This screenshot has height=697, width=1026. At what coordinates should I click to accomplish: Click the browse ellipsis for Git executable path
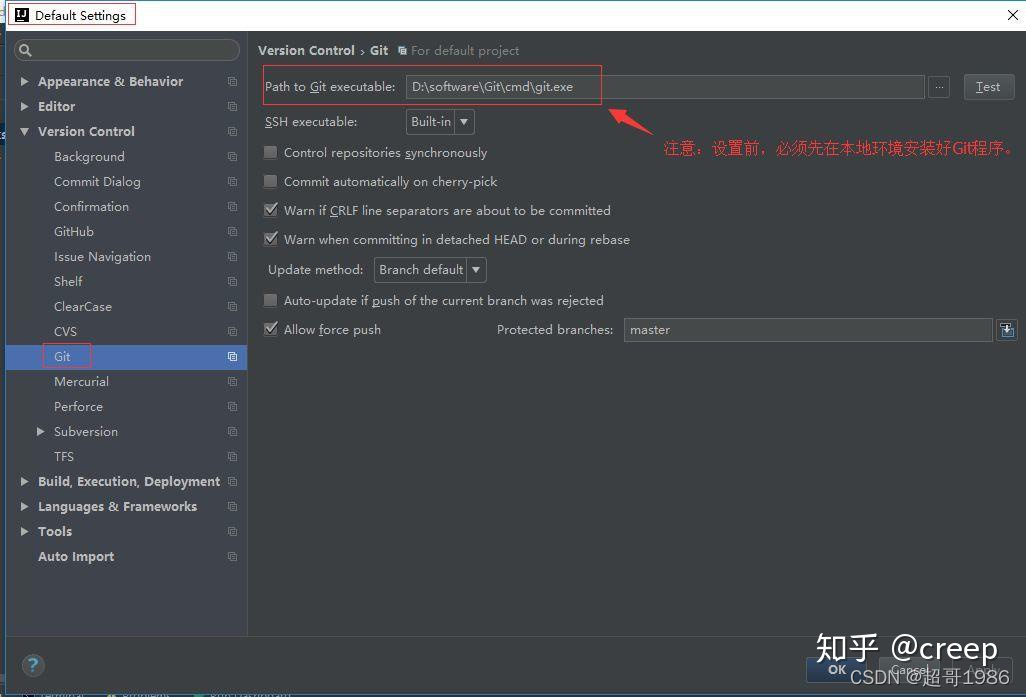[938, 86]
